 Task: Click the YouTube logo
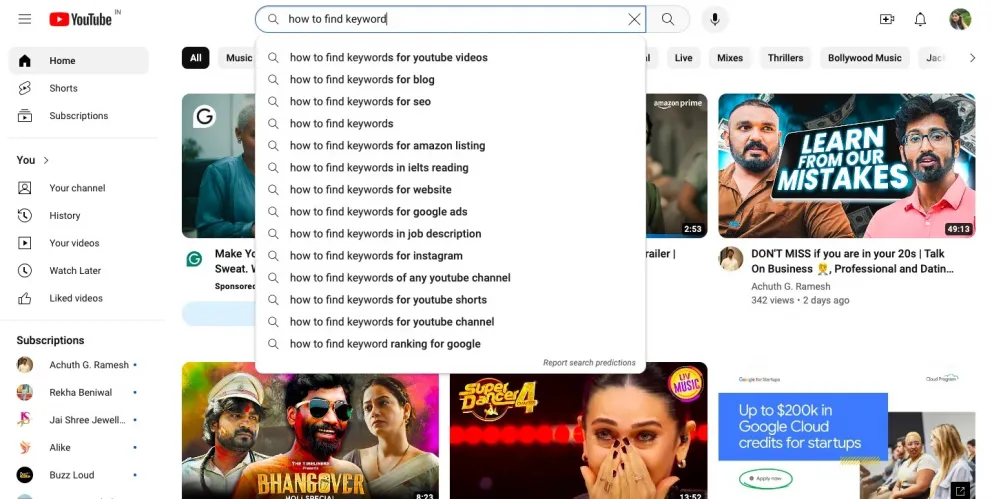[80, 19]
